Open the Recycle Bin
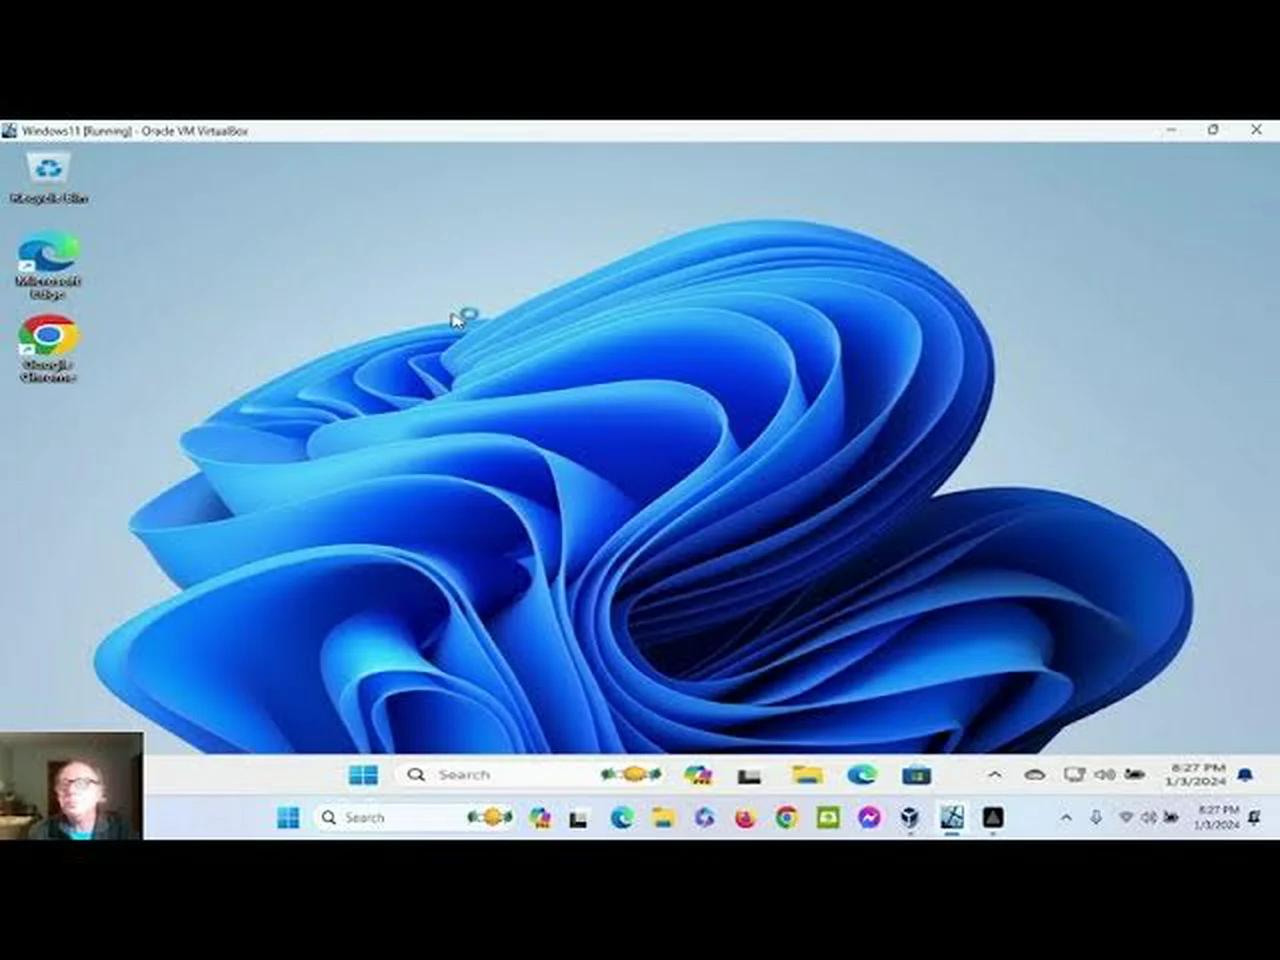Screen dimensions: 1280x960 [48, 170]
